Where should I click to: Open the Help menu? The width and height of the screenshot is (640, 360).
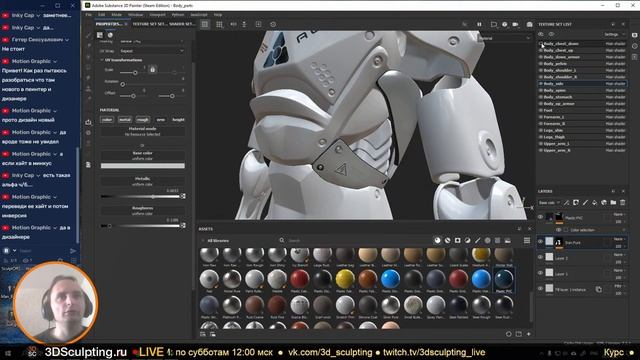[218, 15]
